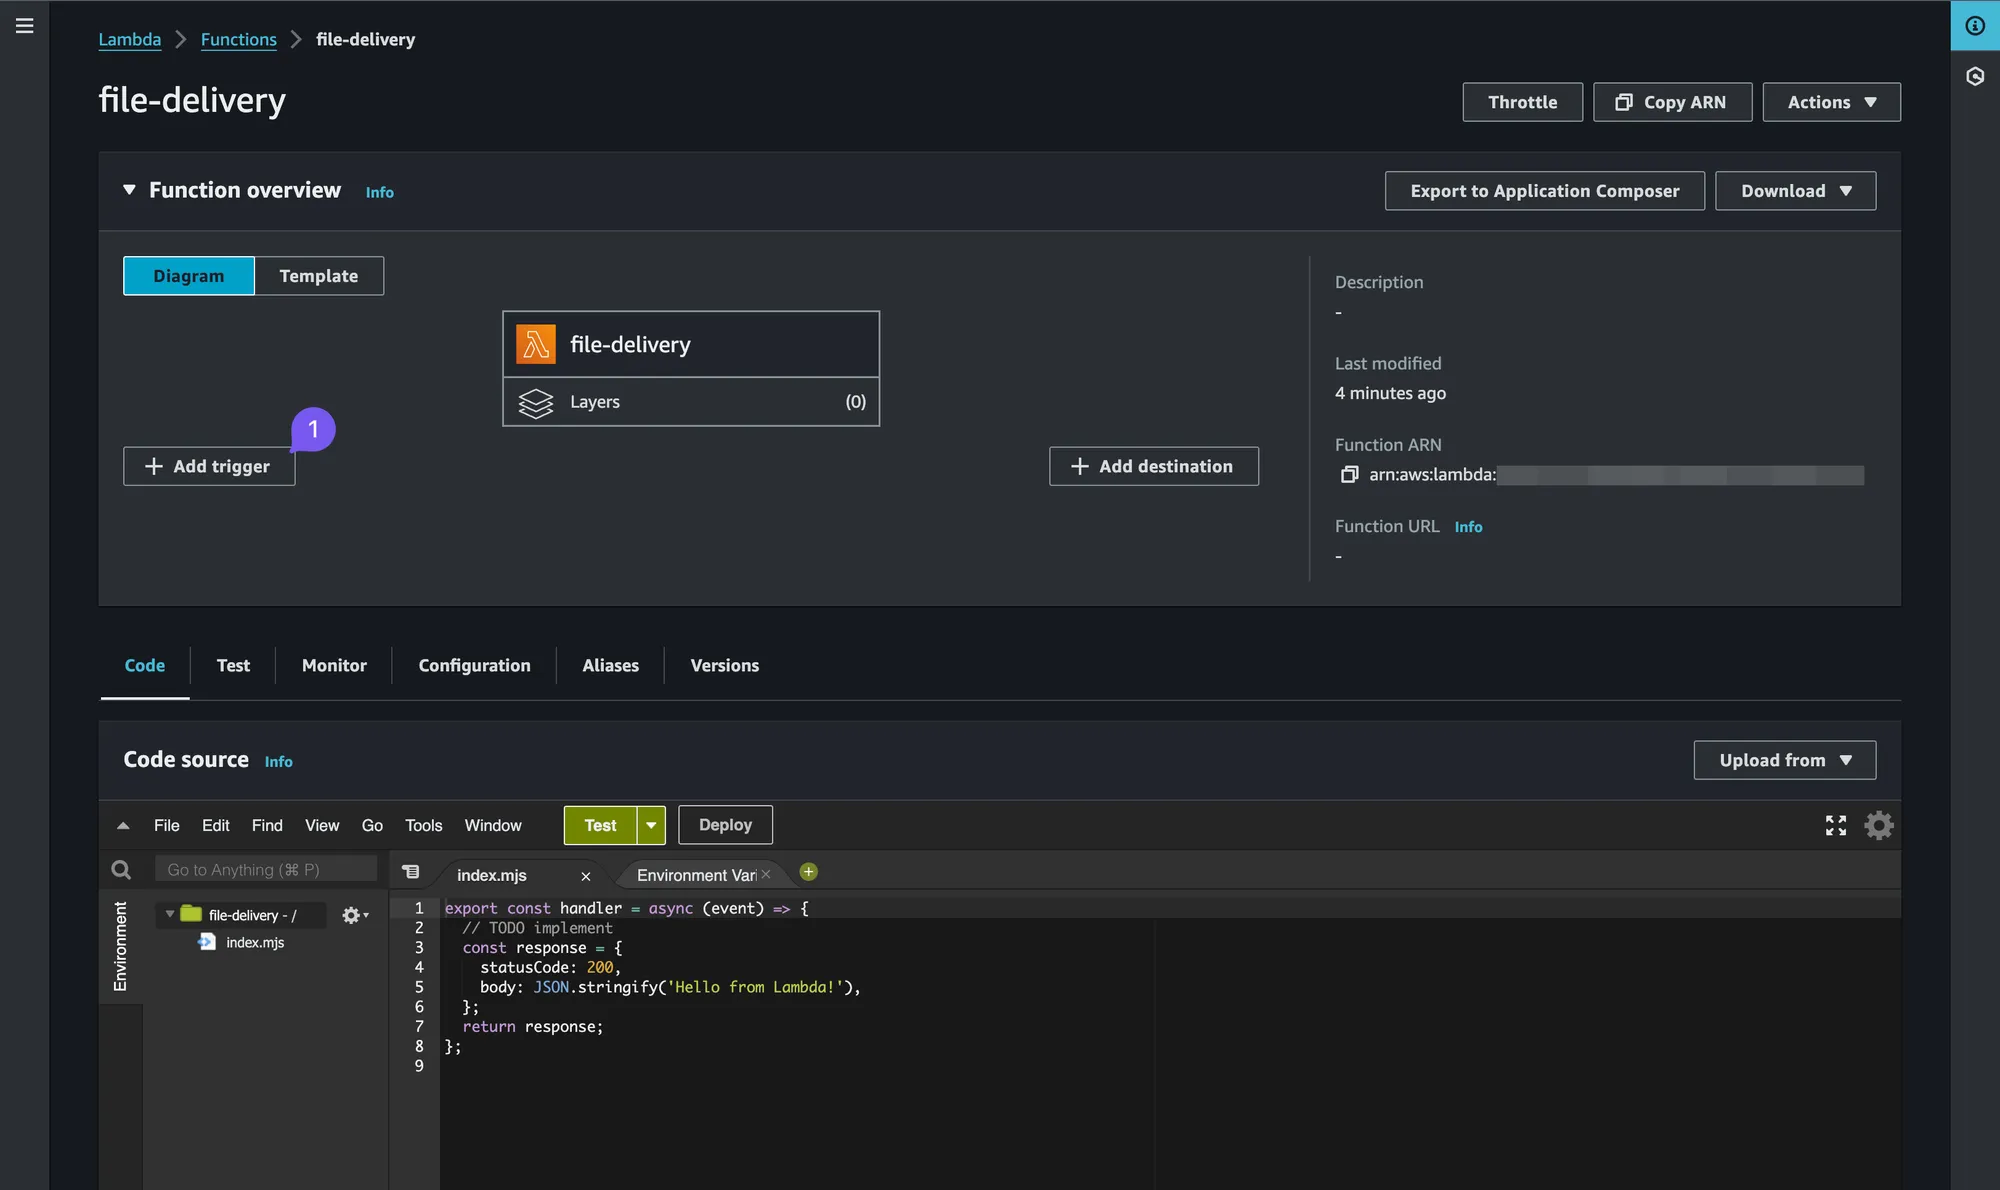Open the Code tab
The image size is (2000, 1190).
point(145,666)
